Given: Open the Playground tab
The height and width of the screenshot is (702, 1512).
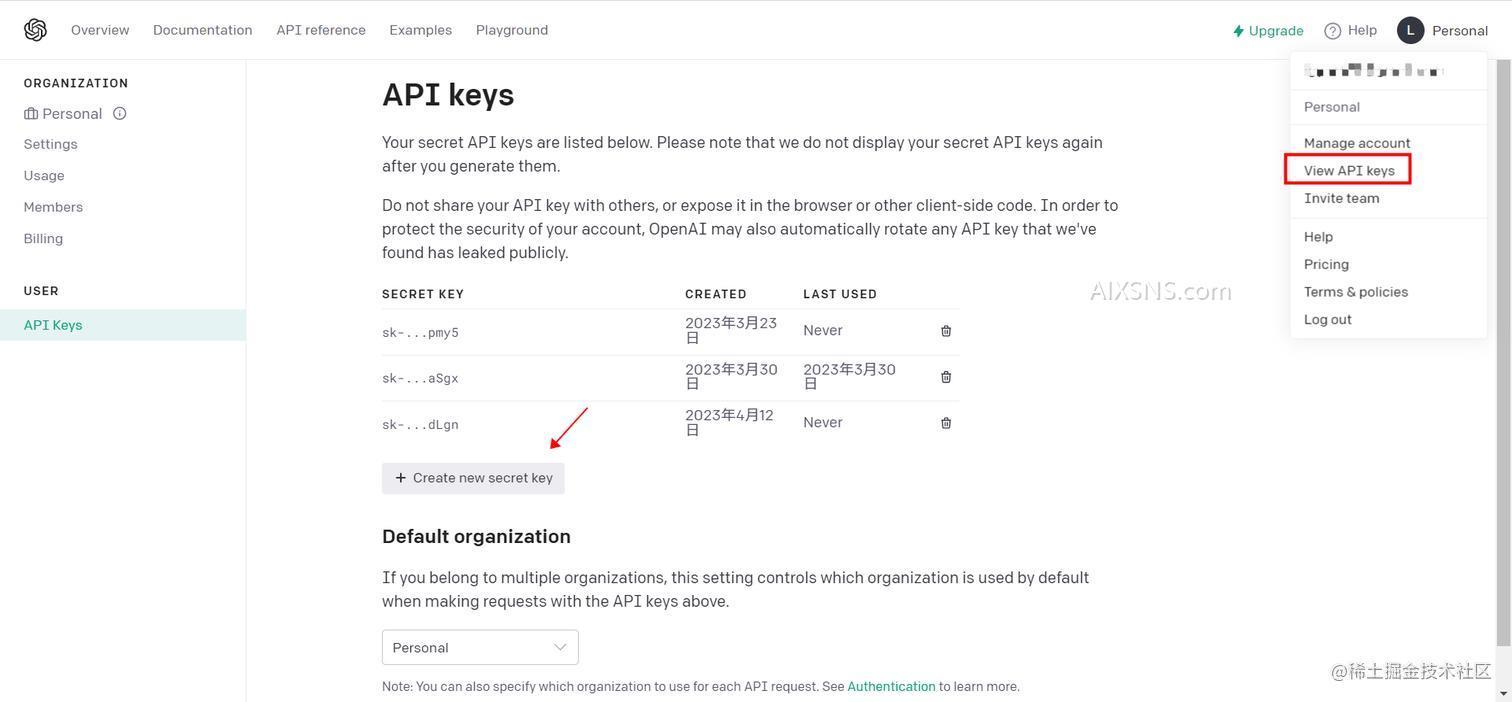Looking at the screenshot, I should (512, 30).
